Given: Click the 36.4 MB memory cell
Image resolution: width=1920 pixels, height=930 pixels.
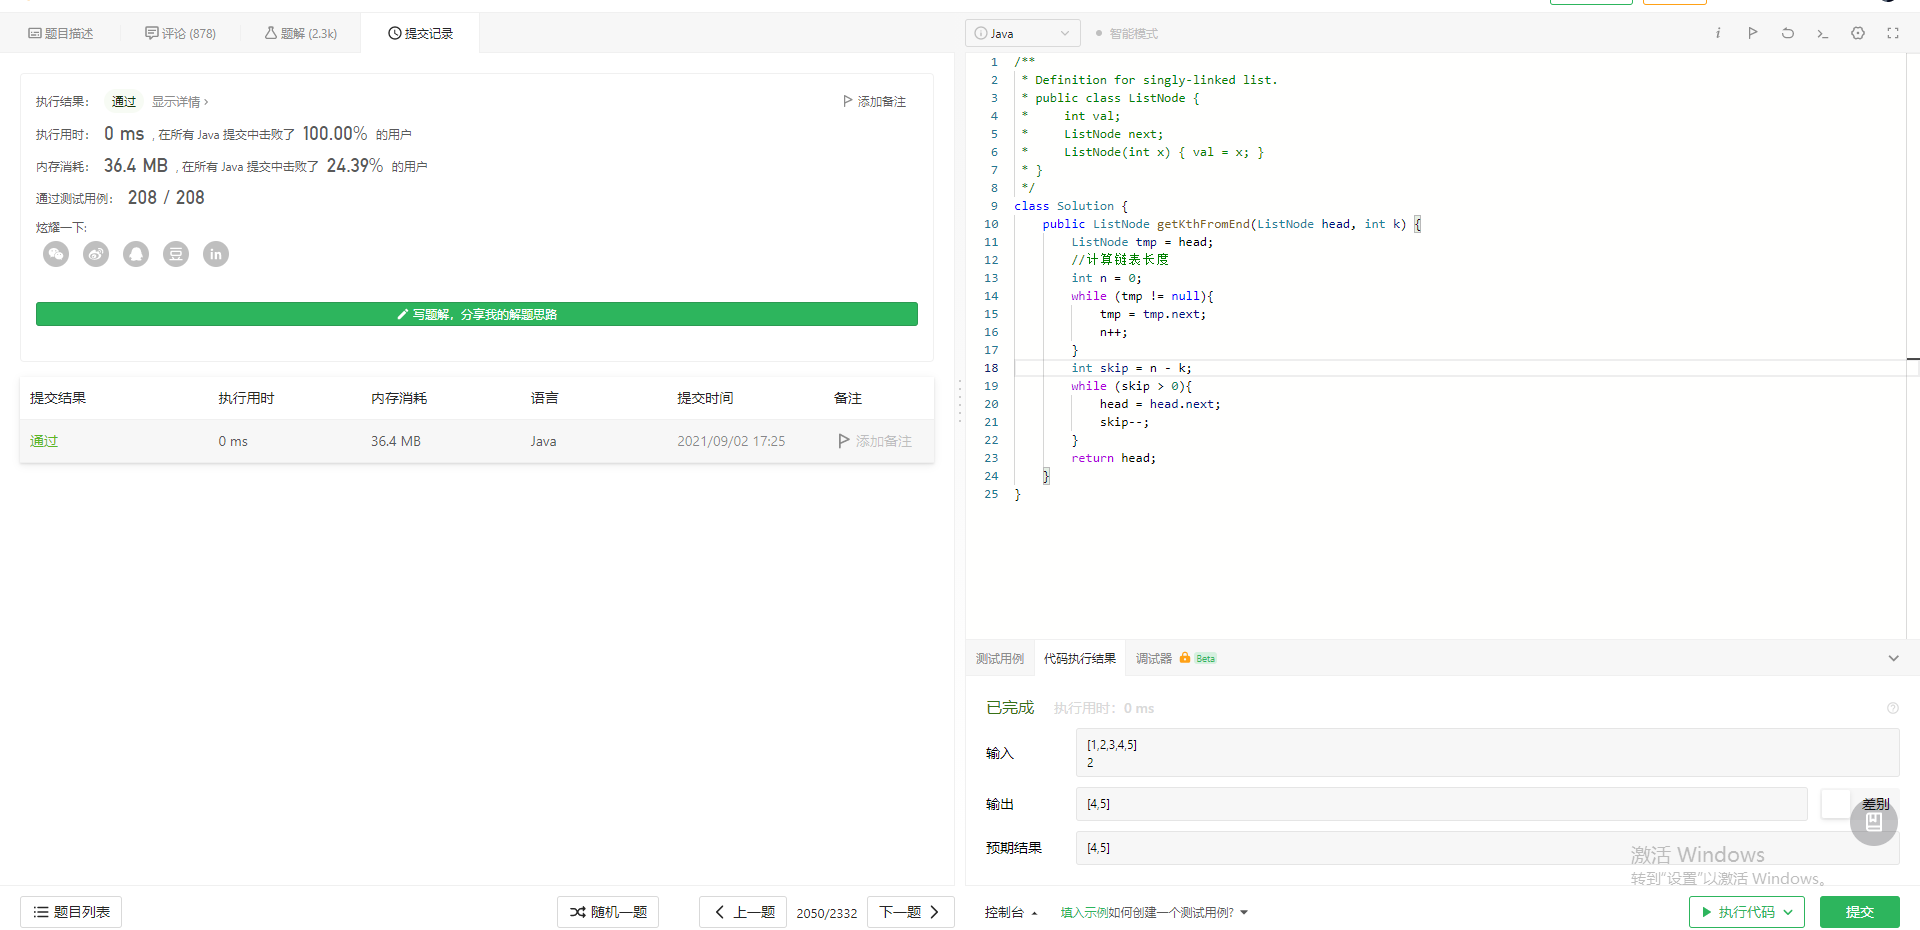Looking at the screenshot, I should click(x=396, y=441).
